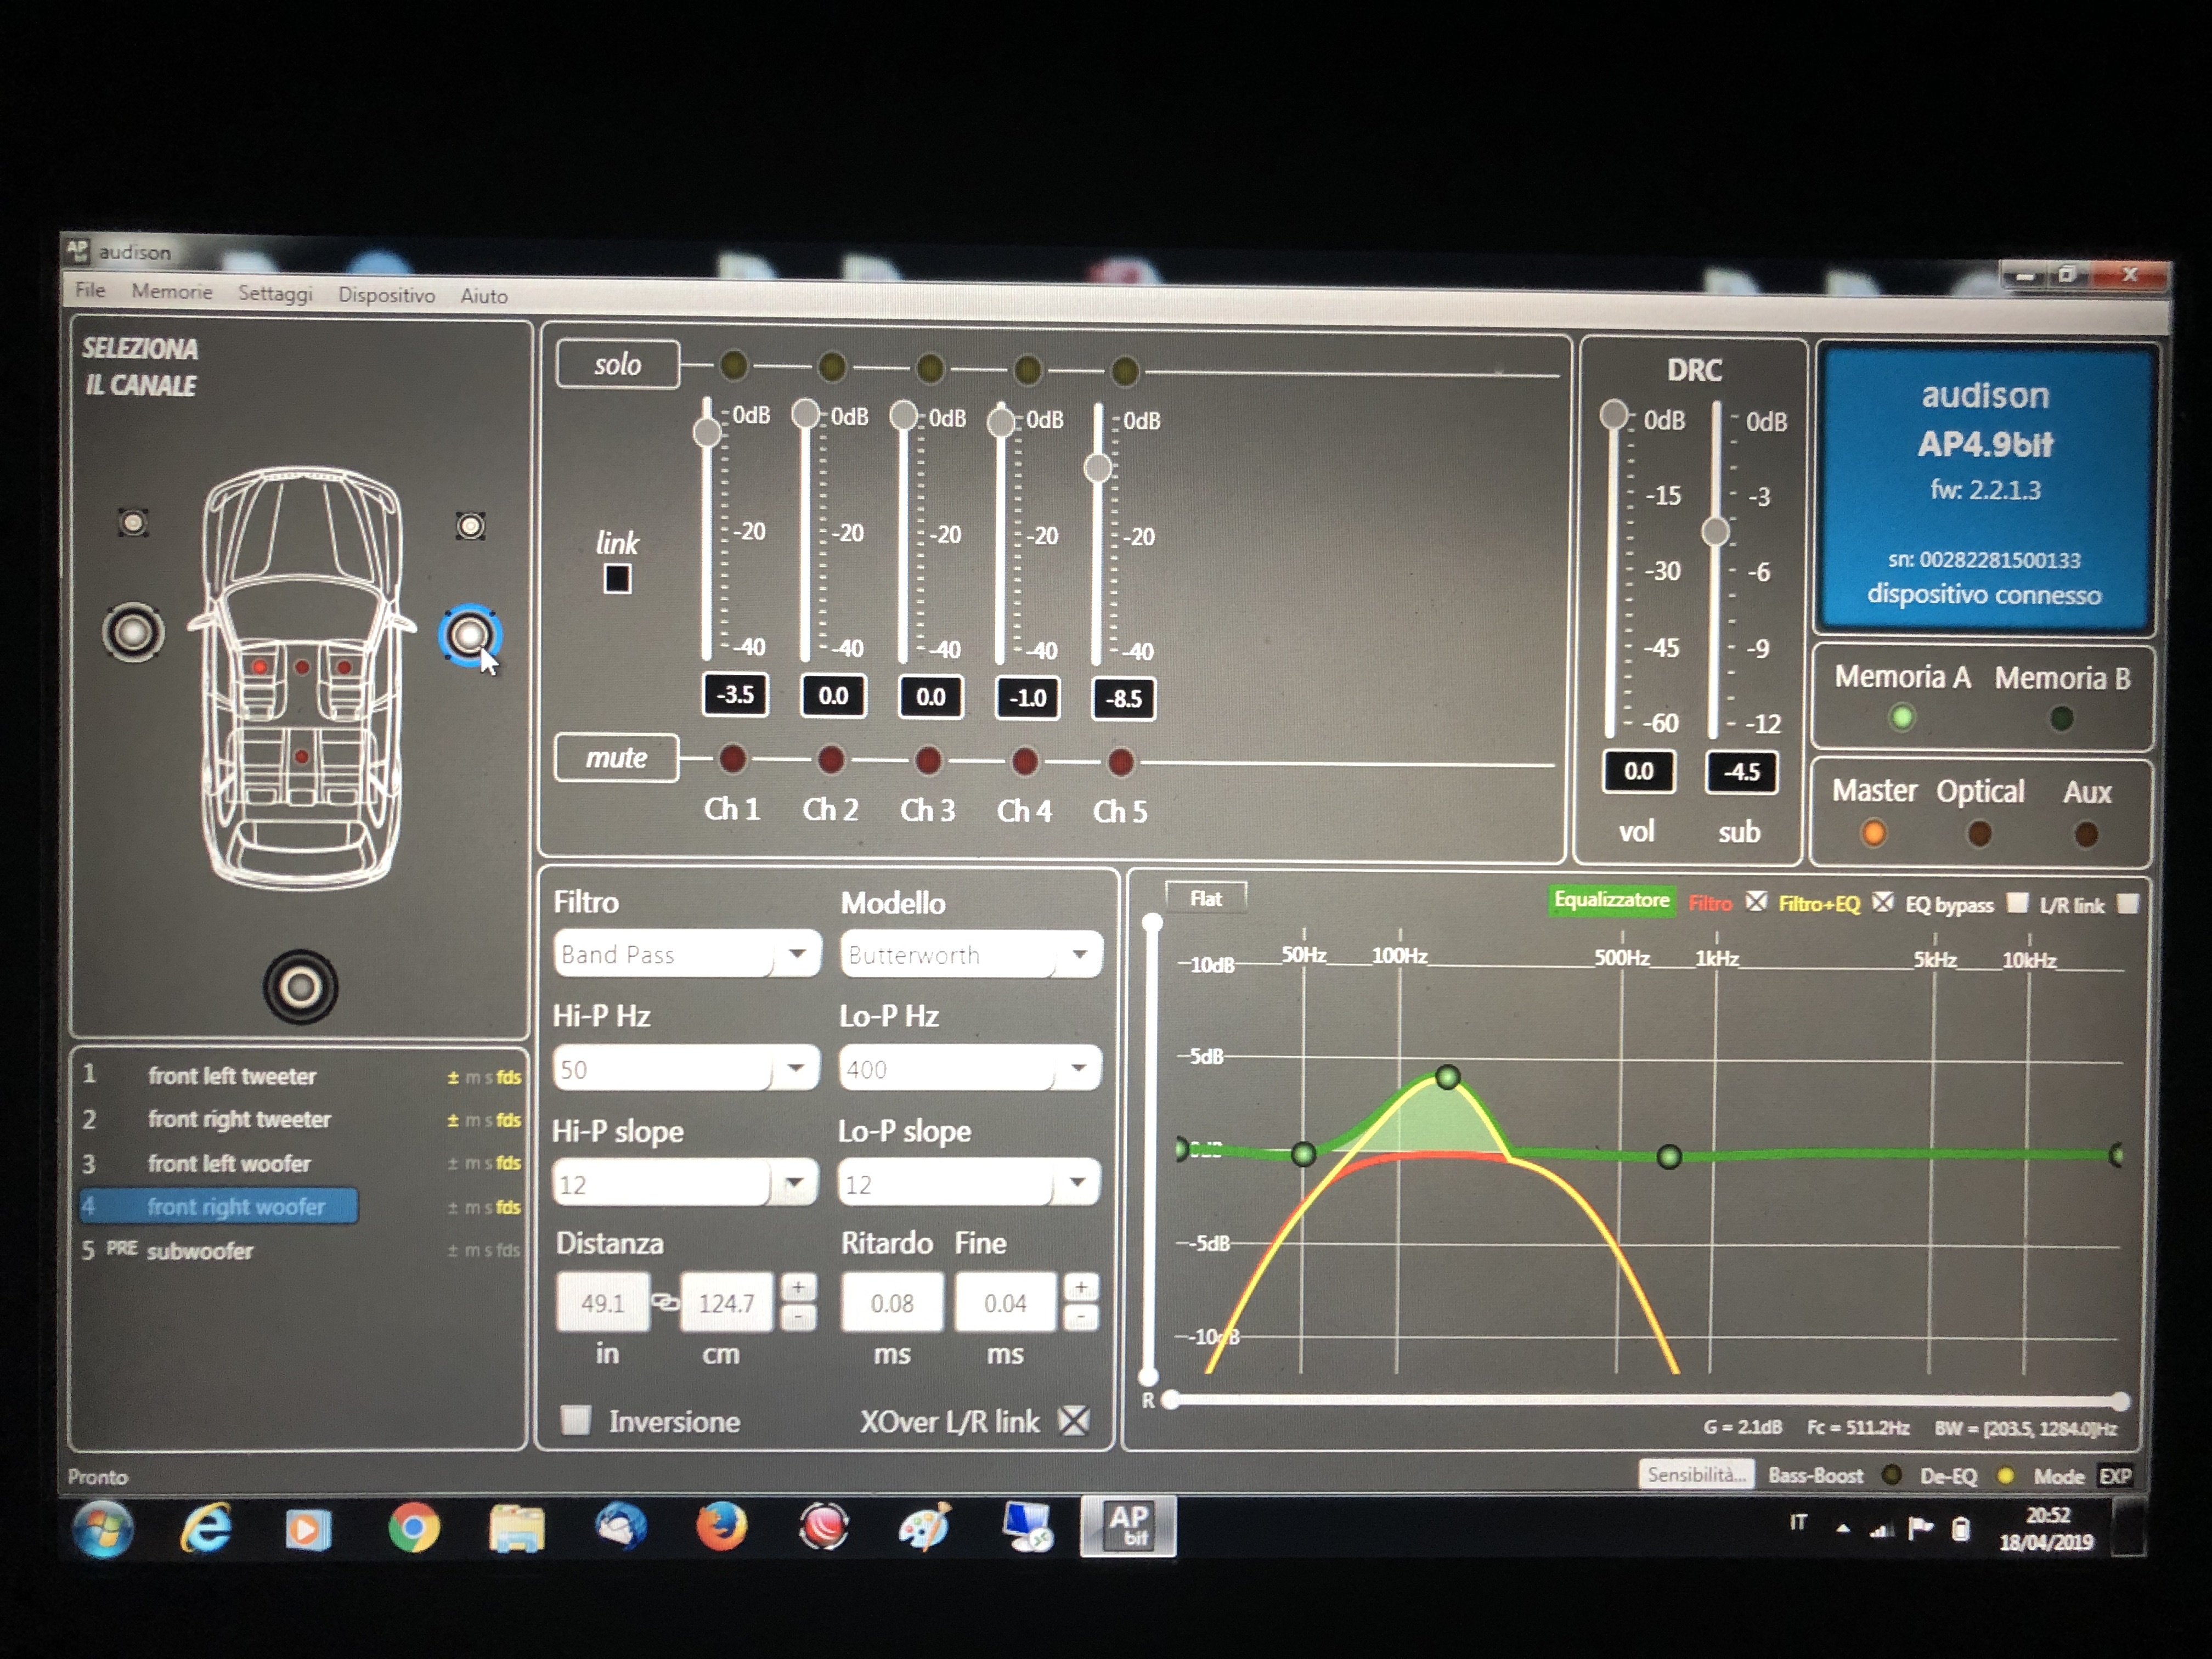Select front left tweeter channel row
Viewport: 2212px width, 1659px height.
pos(301,1076)
